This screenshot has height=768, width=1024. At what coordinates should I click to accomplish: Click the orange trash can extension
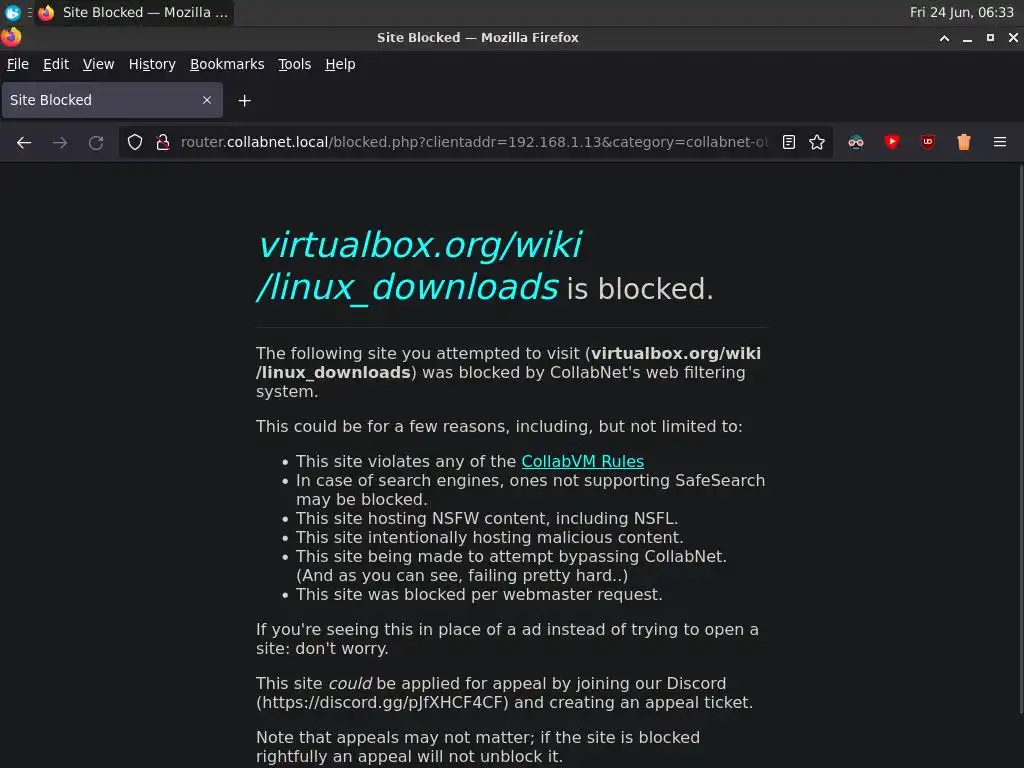(963, 142)
